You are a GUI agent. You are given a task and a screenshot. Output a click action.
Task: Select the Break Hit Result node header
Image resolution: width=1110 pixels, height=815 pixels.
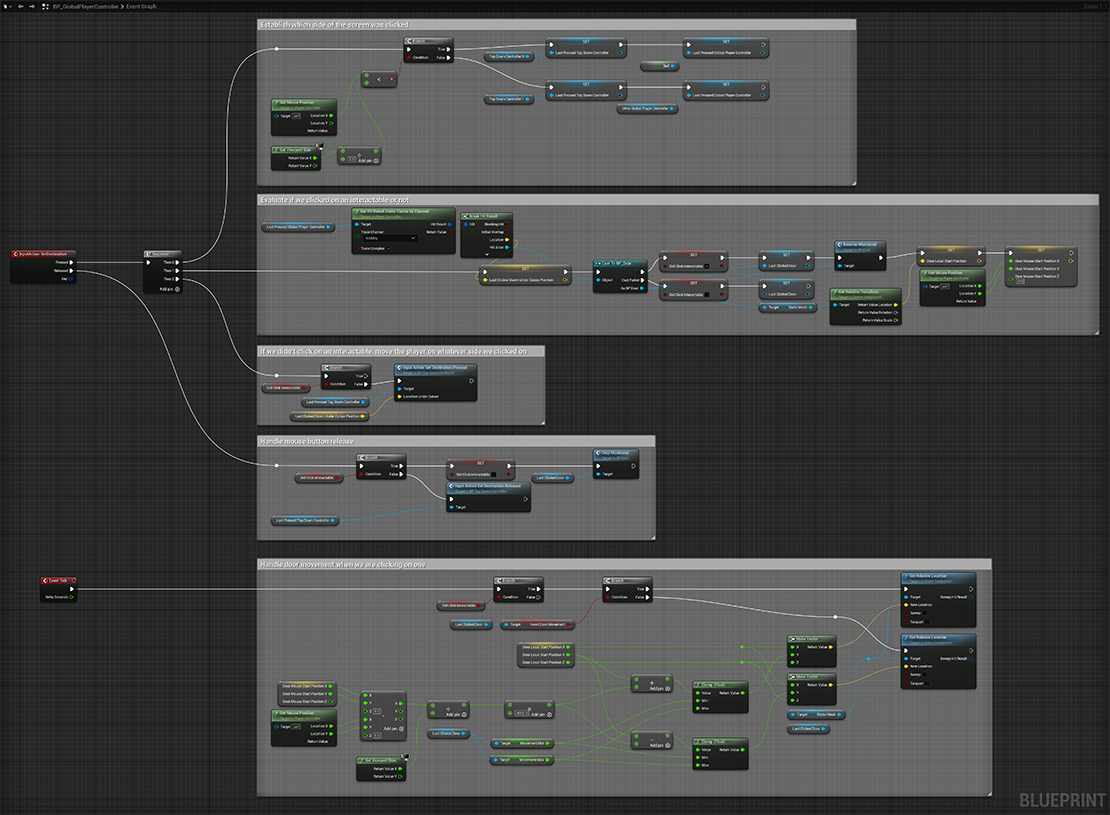486,216
